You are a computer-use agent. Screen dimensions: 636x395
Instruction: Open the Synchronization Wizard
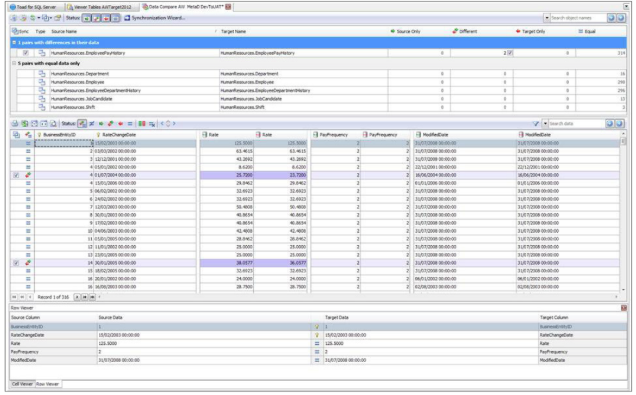pyautogui.click(x=155, y=18)
